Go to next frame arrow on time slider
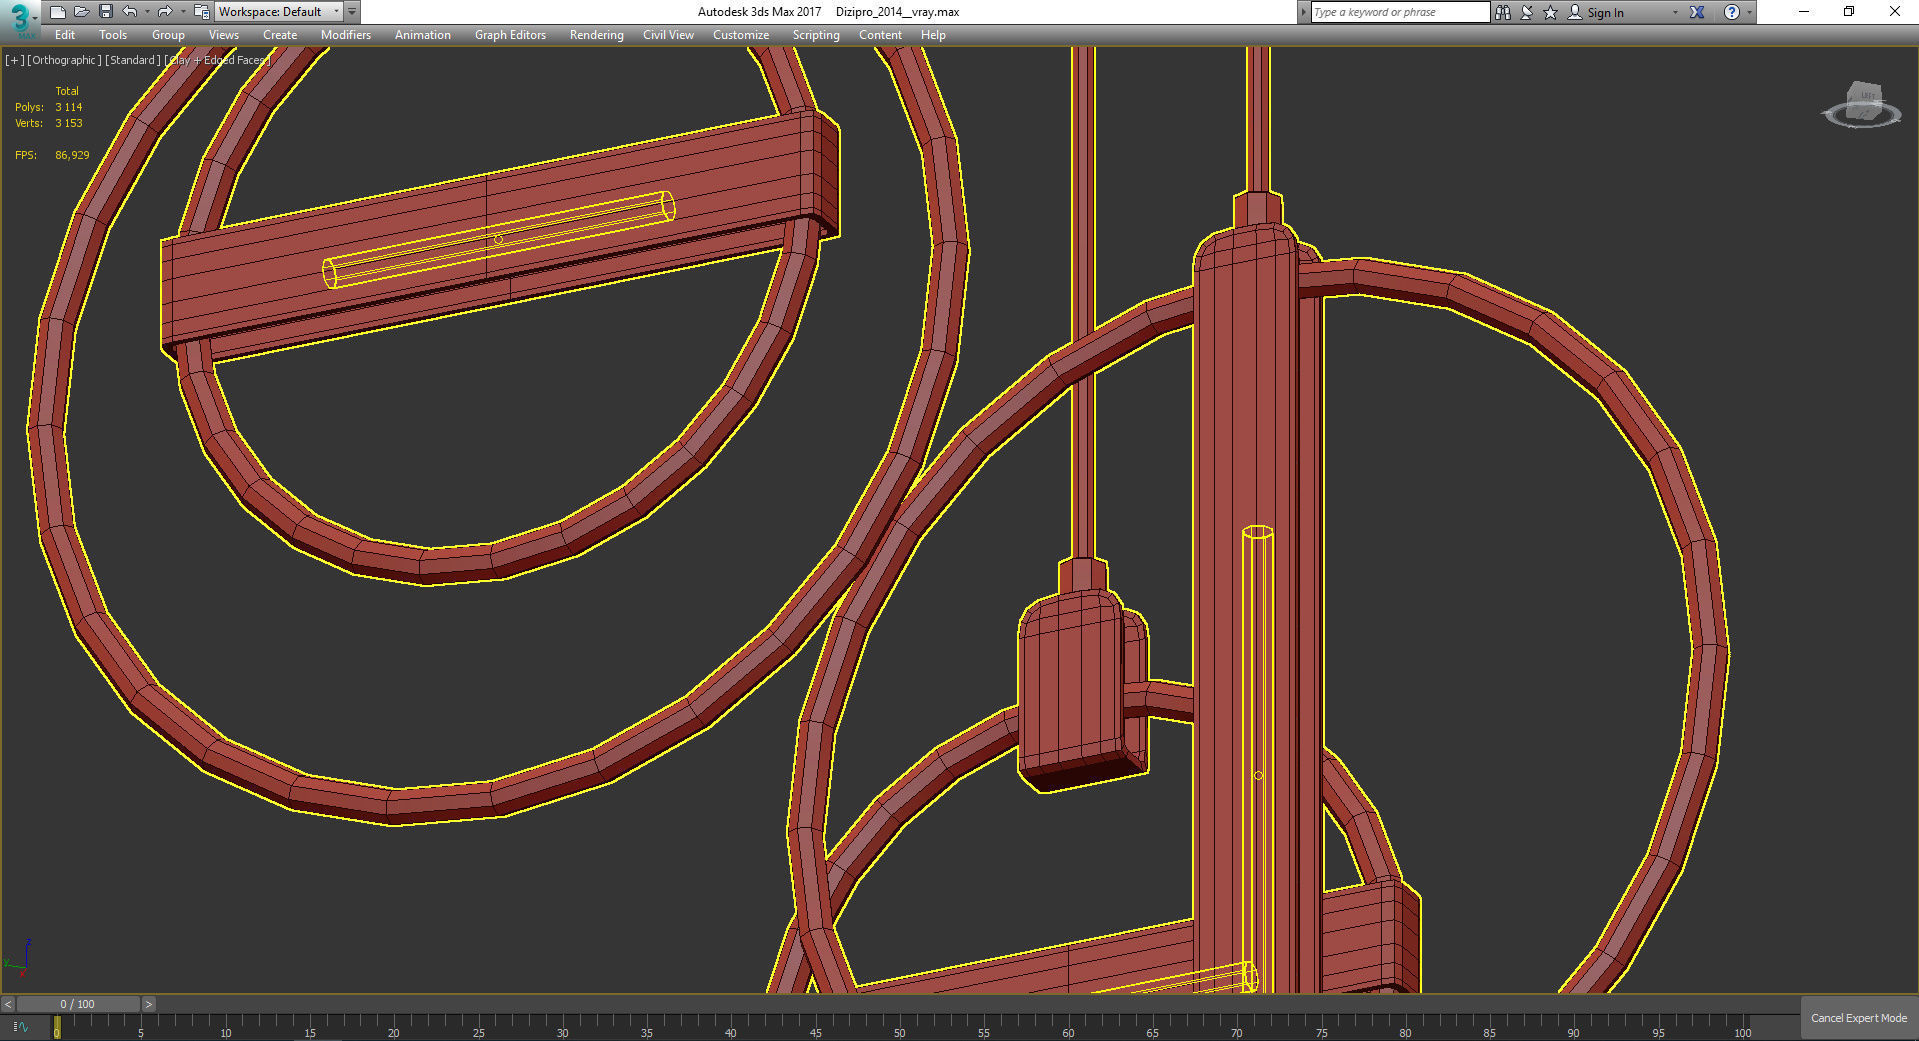The image size is (1919, 1041). pos(149,1004)
